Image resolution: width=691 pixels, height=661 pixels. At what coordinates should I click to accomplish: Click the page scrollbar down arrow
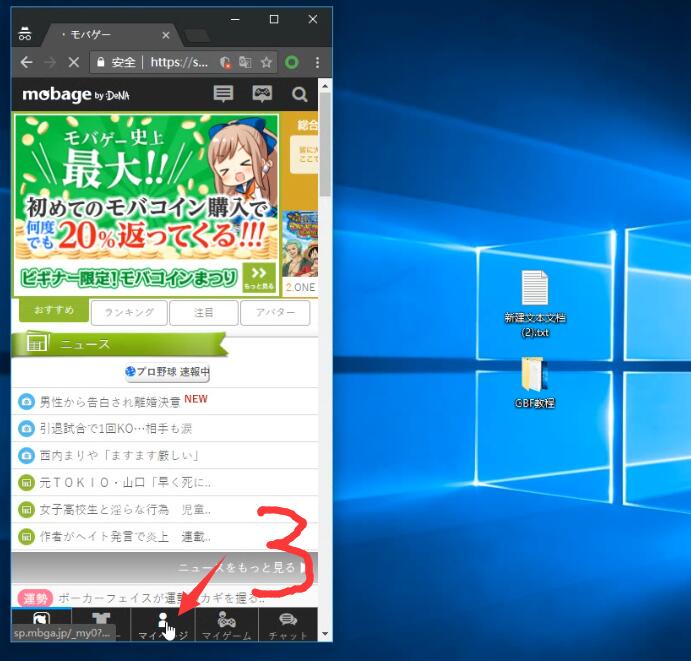(325, 634)
